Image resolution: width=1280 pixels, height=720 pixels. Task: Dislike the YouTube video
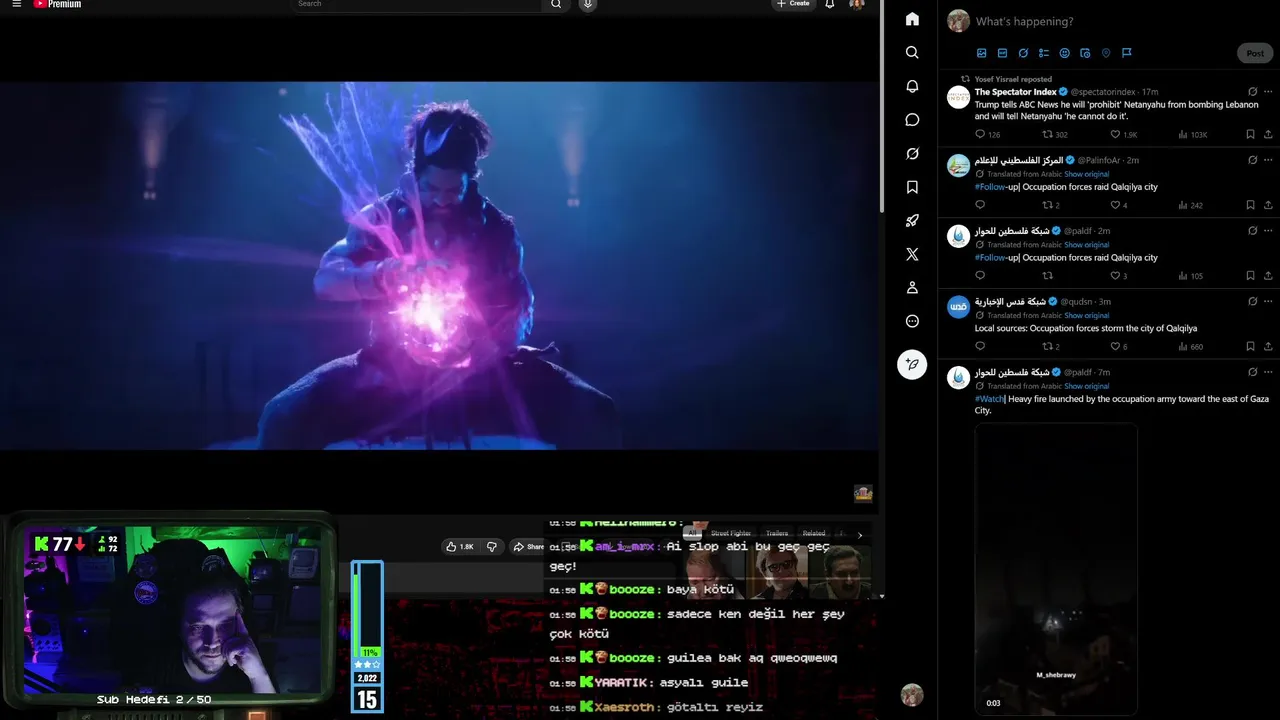(x=491, y=546)
